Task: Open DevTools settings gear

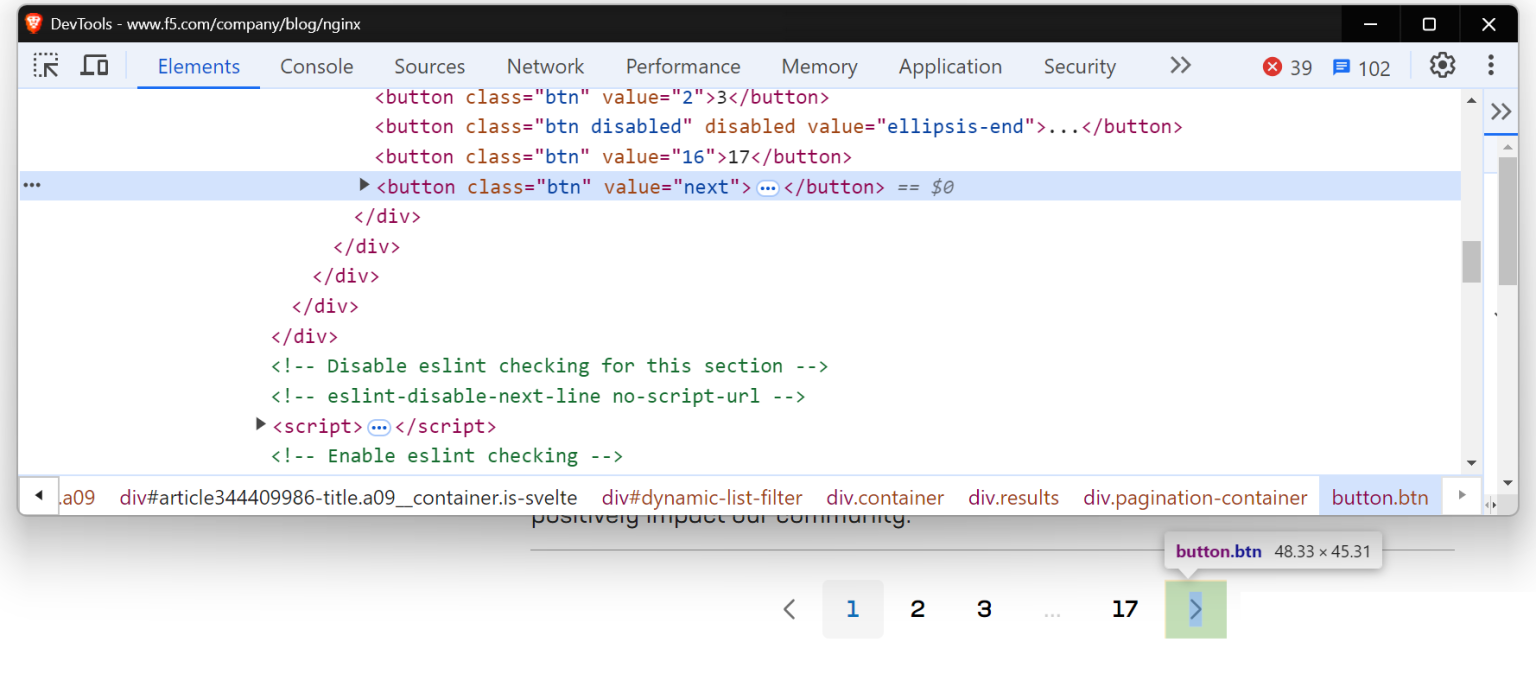Action: pos(1442,65)
